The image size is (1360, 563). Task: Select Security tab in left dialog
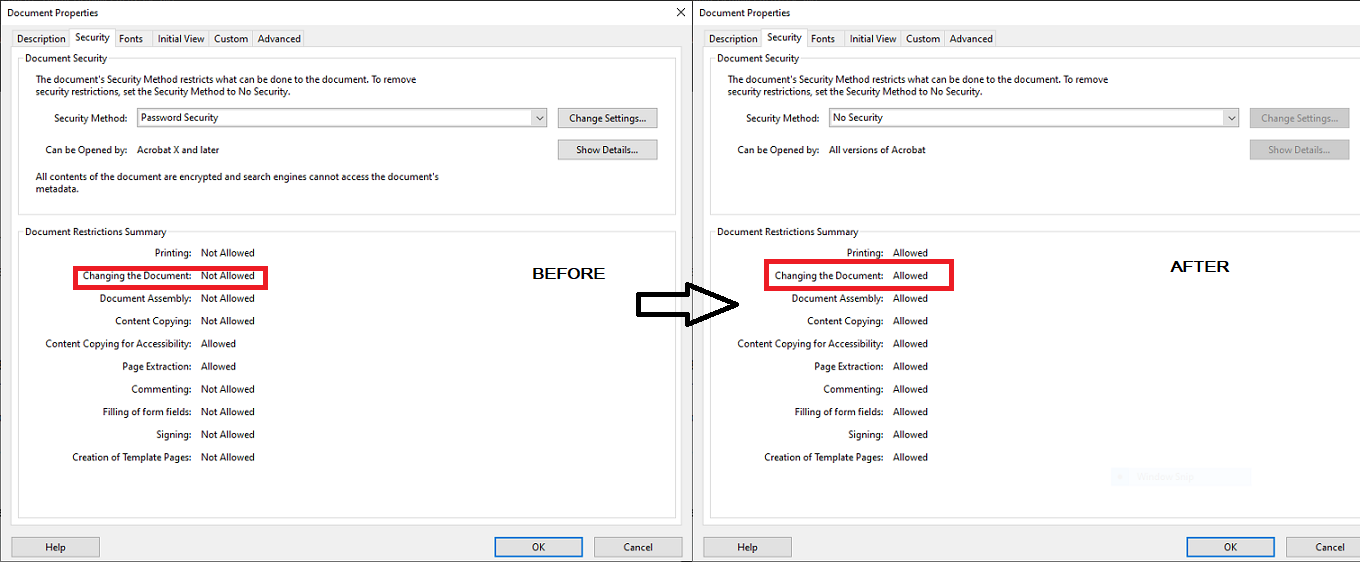(x=92, y=38)
